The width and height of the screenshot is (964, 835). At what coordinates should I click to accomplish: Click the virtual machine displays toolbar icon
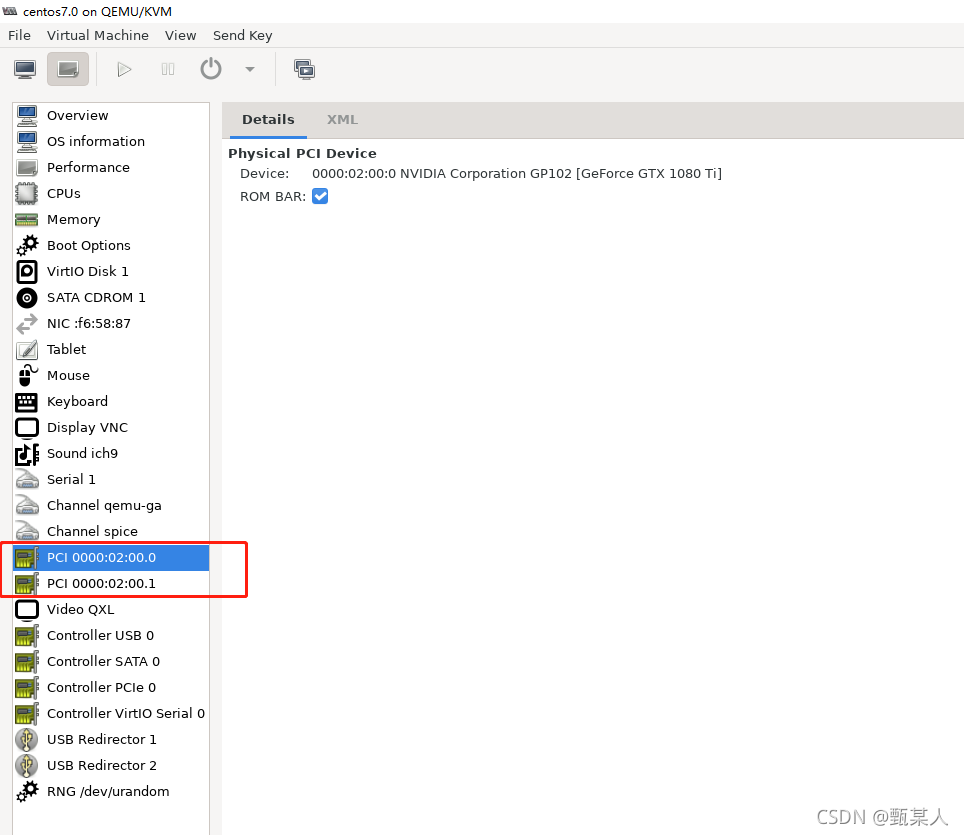point(305,69)
